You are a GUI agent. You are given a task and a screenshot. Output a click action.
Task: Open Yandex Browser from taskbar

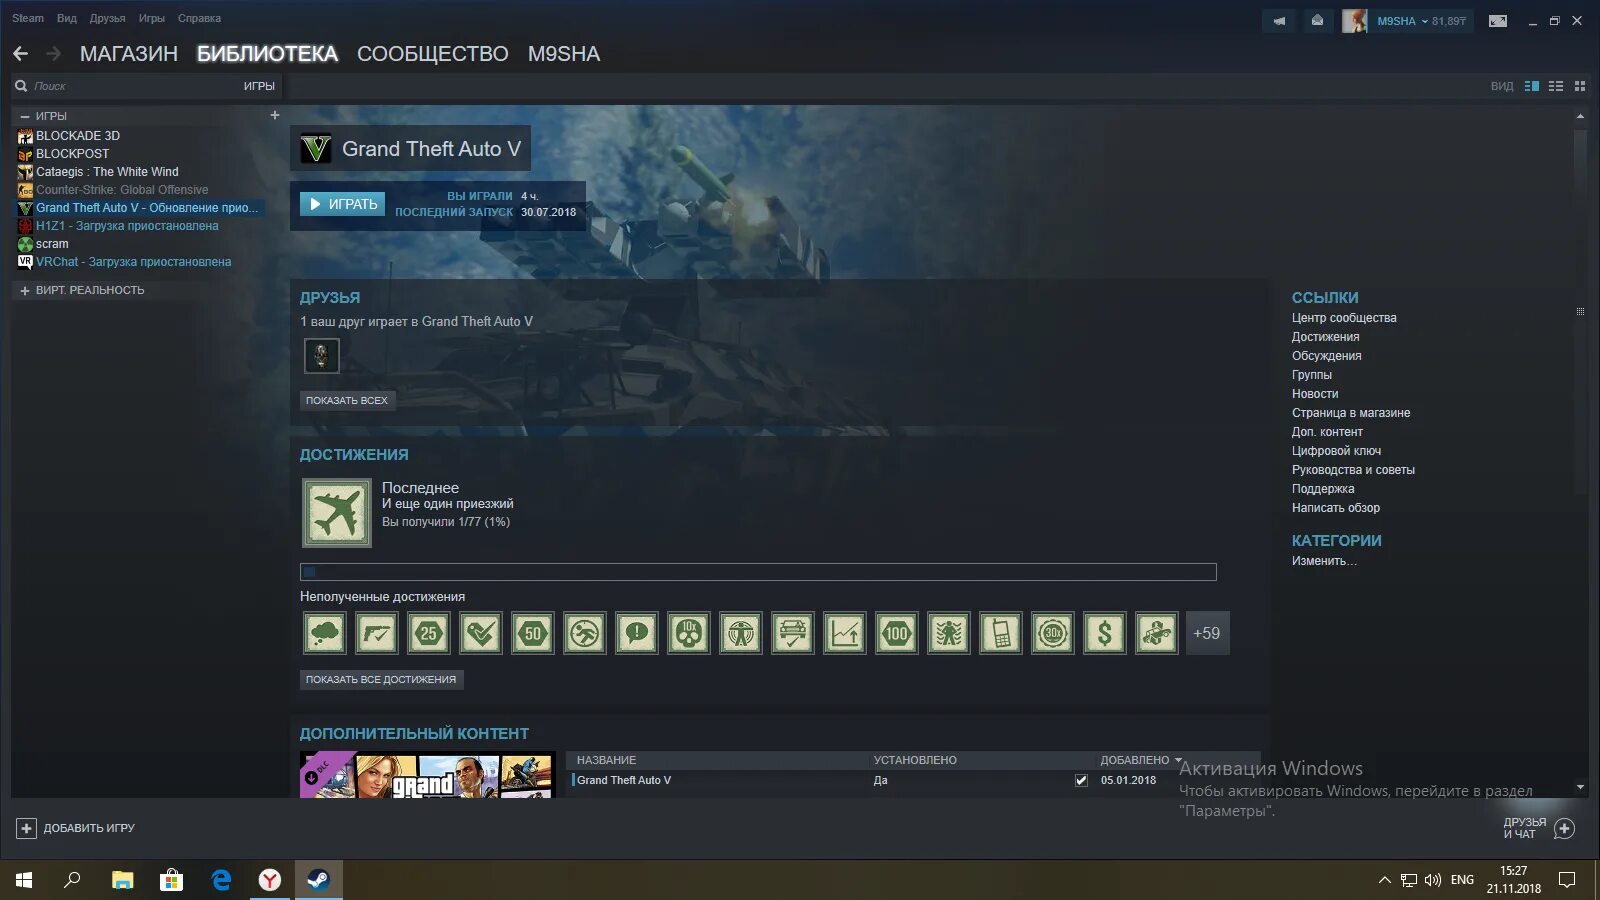270,880
